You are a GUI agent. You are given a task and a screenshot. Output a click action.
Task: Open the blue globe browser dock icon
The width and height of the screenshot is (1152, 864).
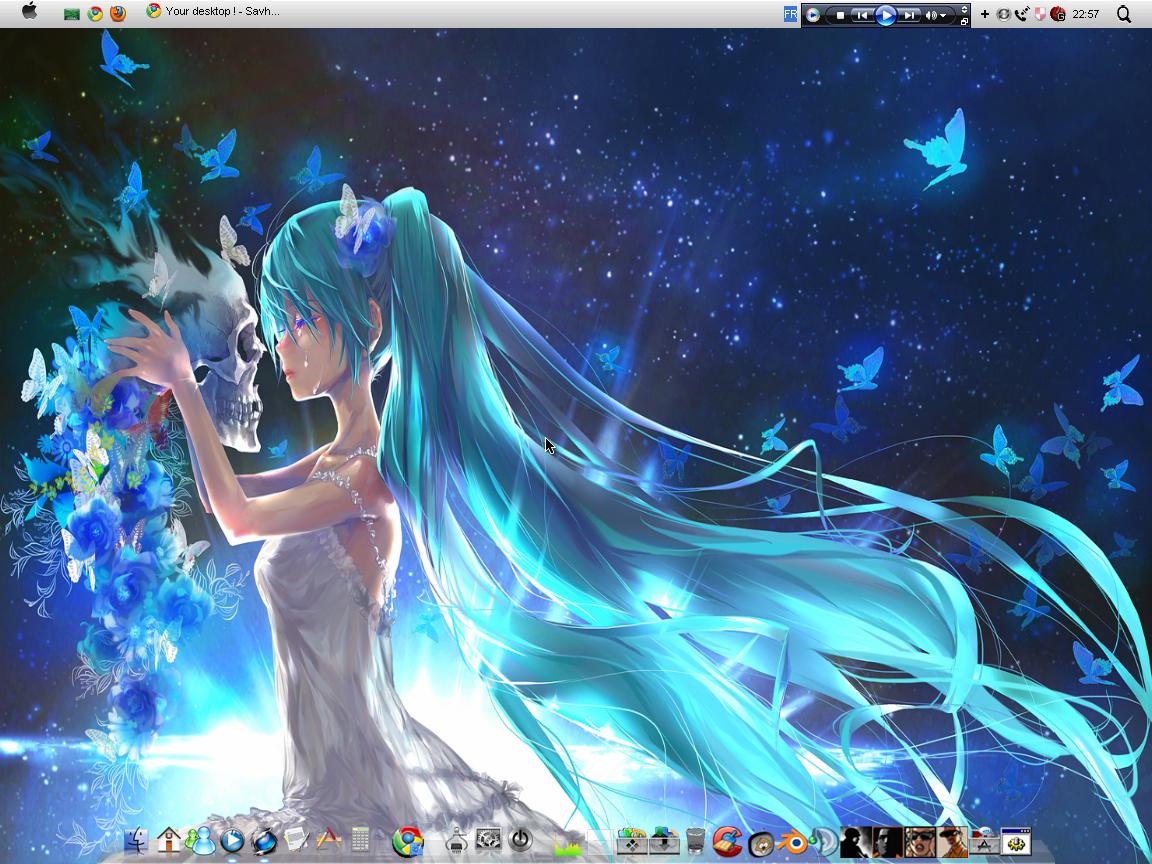click(264, 840)
